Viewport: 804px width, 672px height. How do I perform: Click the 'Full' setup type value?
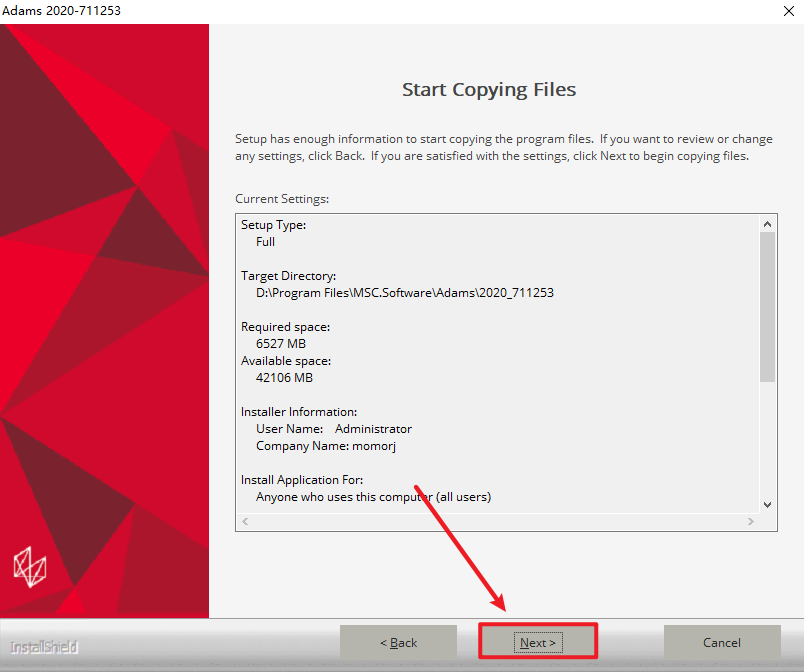pyautogui.click(x=265, y=242)
